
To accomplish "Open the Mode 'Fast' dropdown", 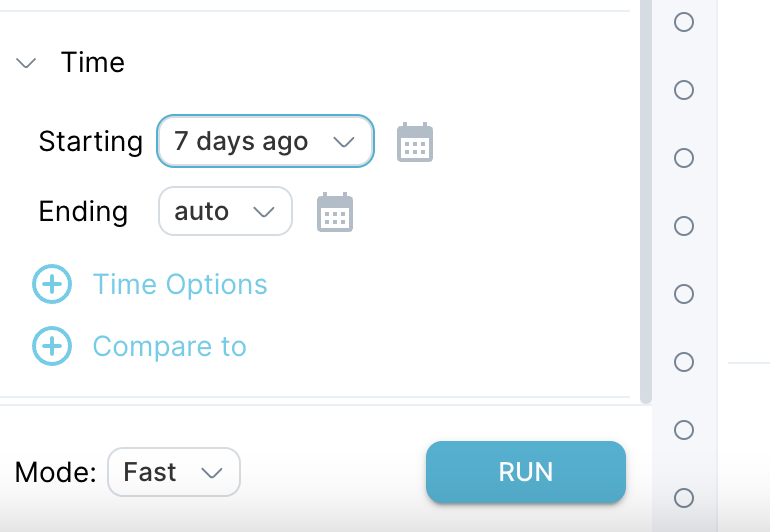I will point(174,472).
